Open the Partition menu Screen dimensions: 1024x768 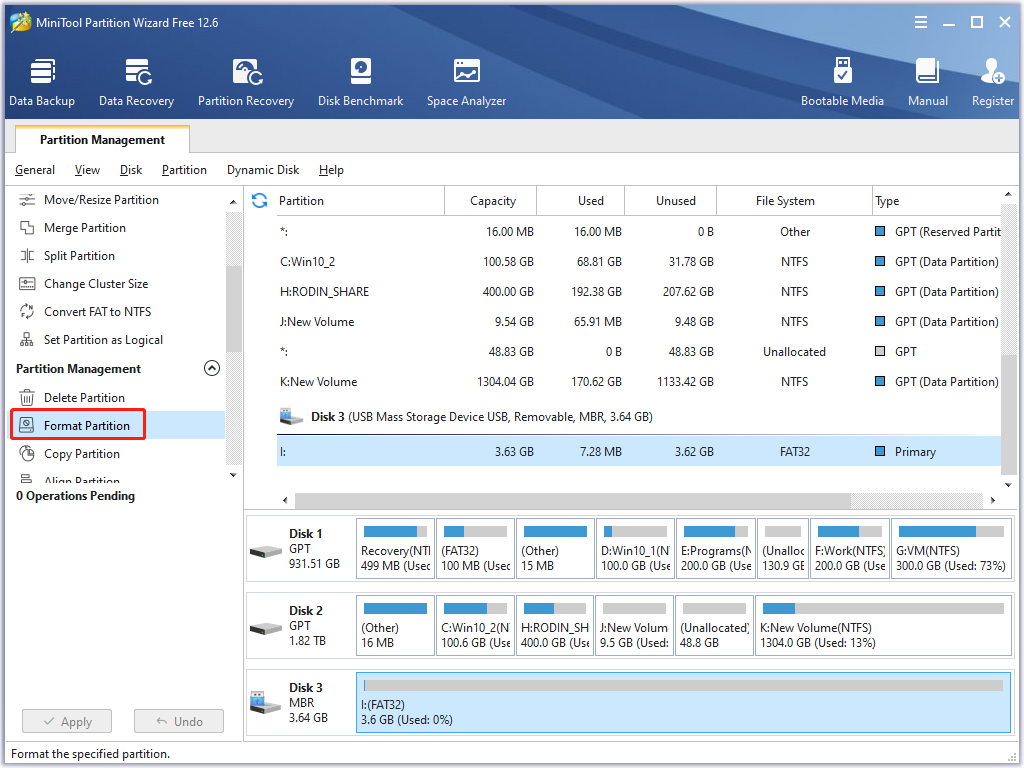[x=184, y=170]
